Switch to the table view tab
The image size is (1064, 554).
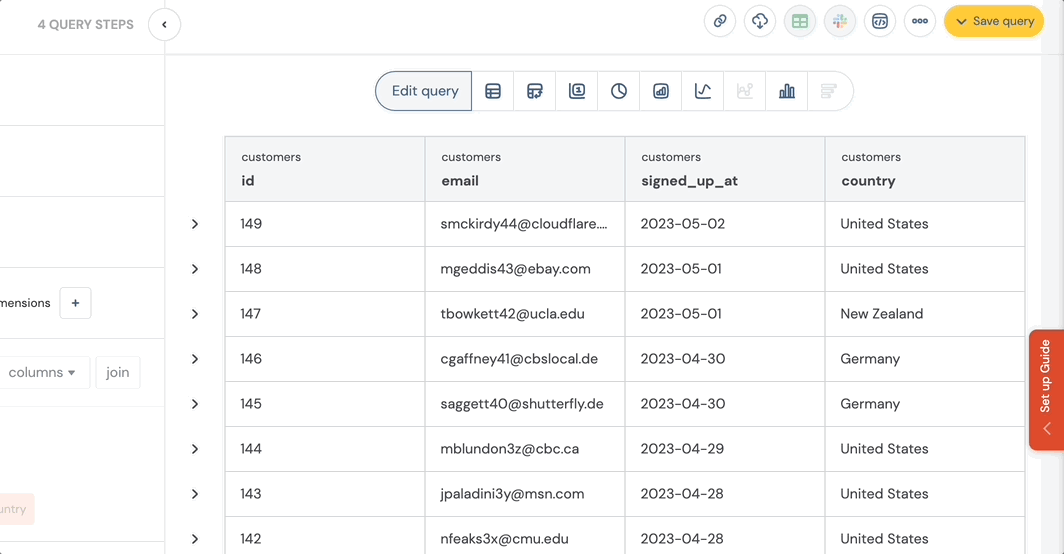click(493, 91)
